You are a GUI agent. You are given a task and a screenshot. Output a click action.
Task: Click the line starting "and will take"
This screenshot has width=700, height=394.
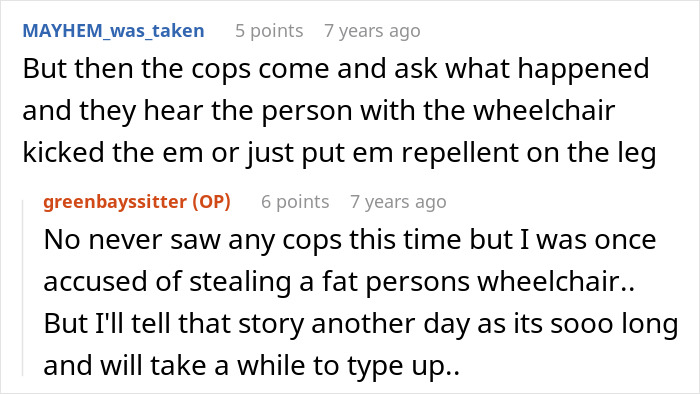pos(251,366)
